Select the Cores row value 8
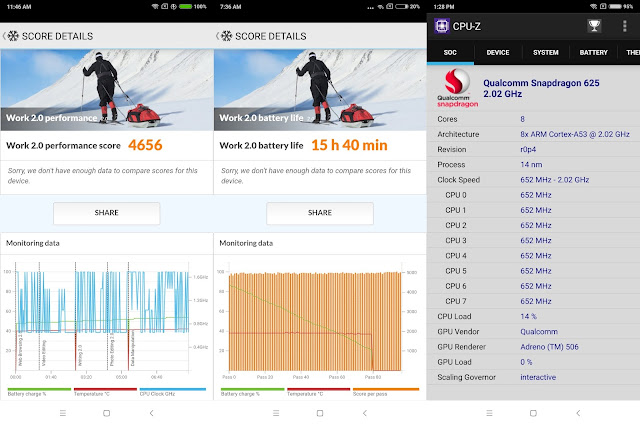The image size is (640, 426). [522, 119]
